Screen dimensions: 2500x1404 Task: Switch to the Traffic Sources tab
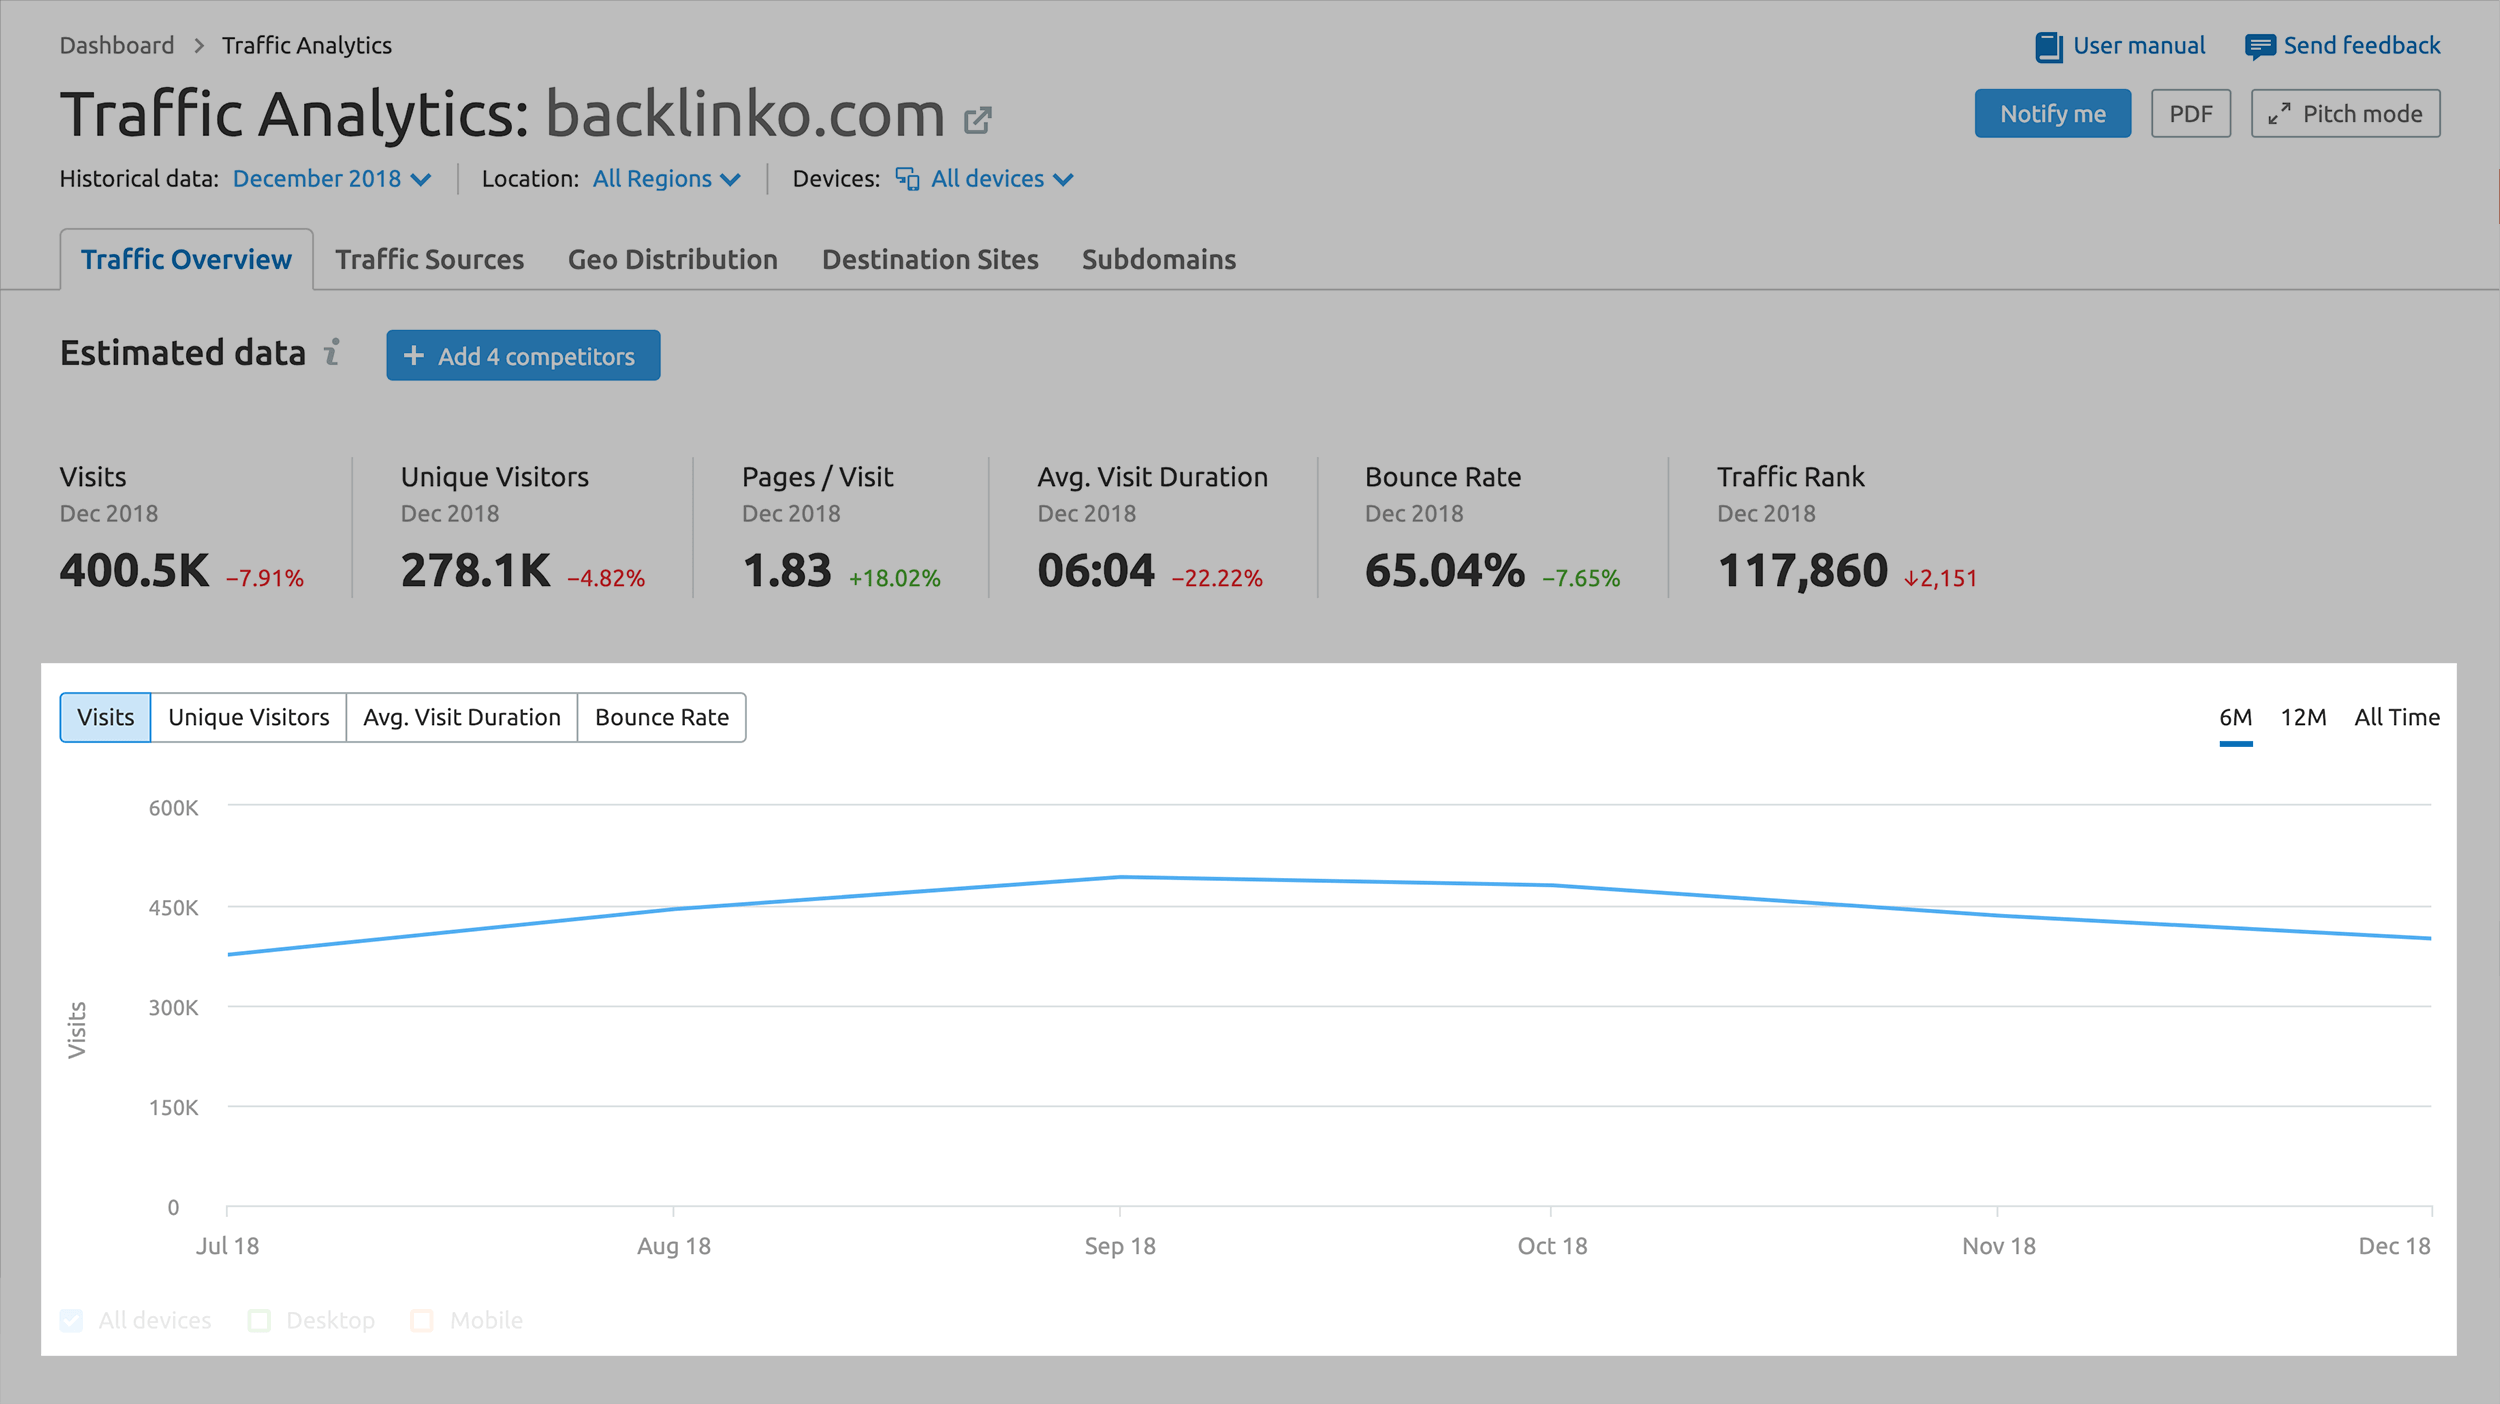click(429, 260)
